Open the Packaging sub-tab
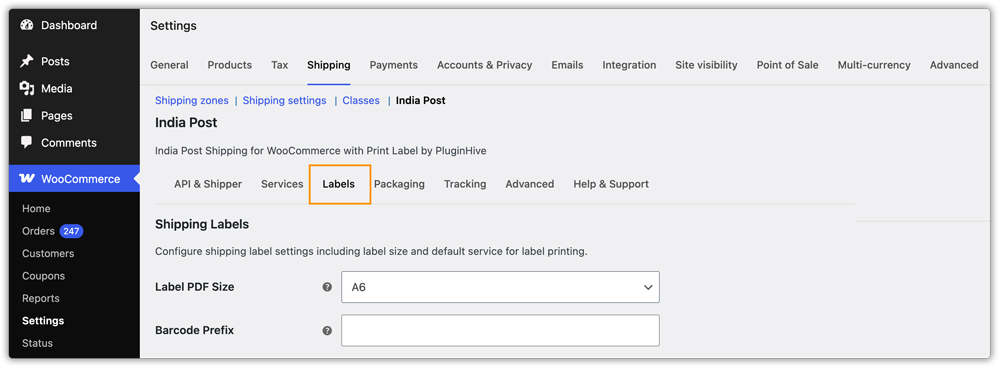The width and height of the screenshot is (1000, 369). tap(399, 184)
